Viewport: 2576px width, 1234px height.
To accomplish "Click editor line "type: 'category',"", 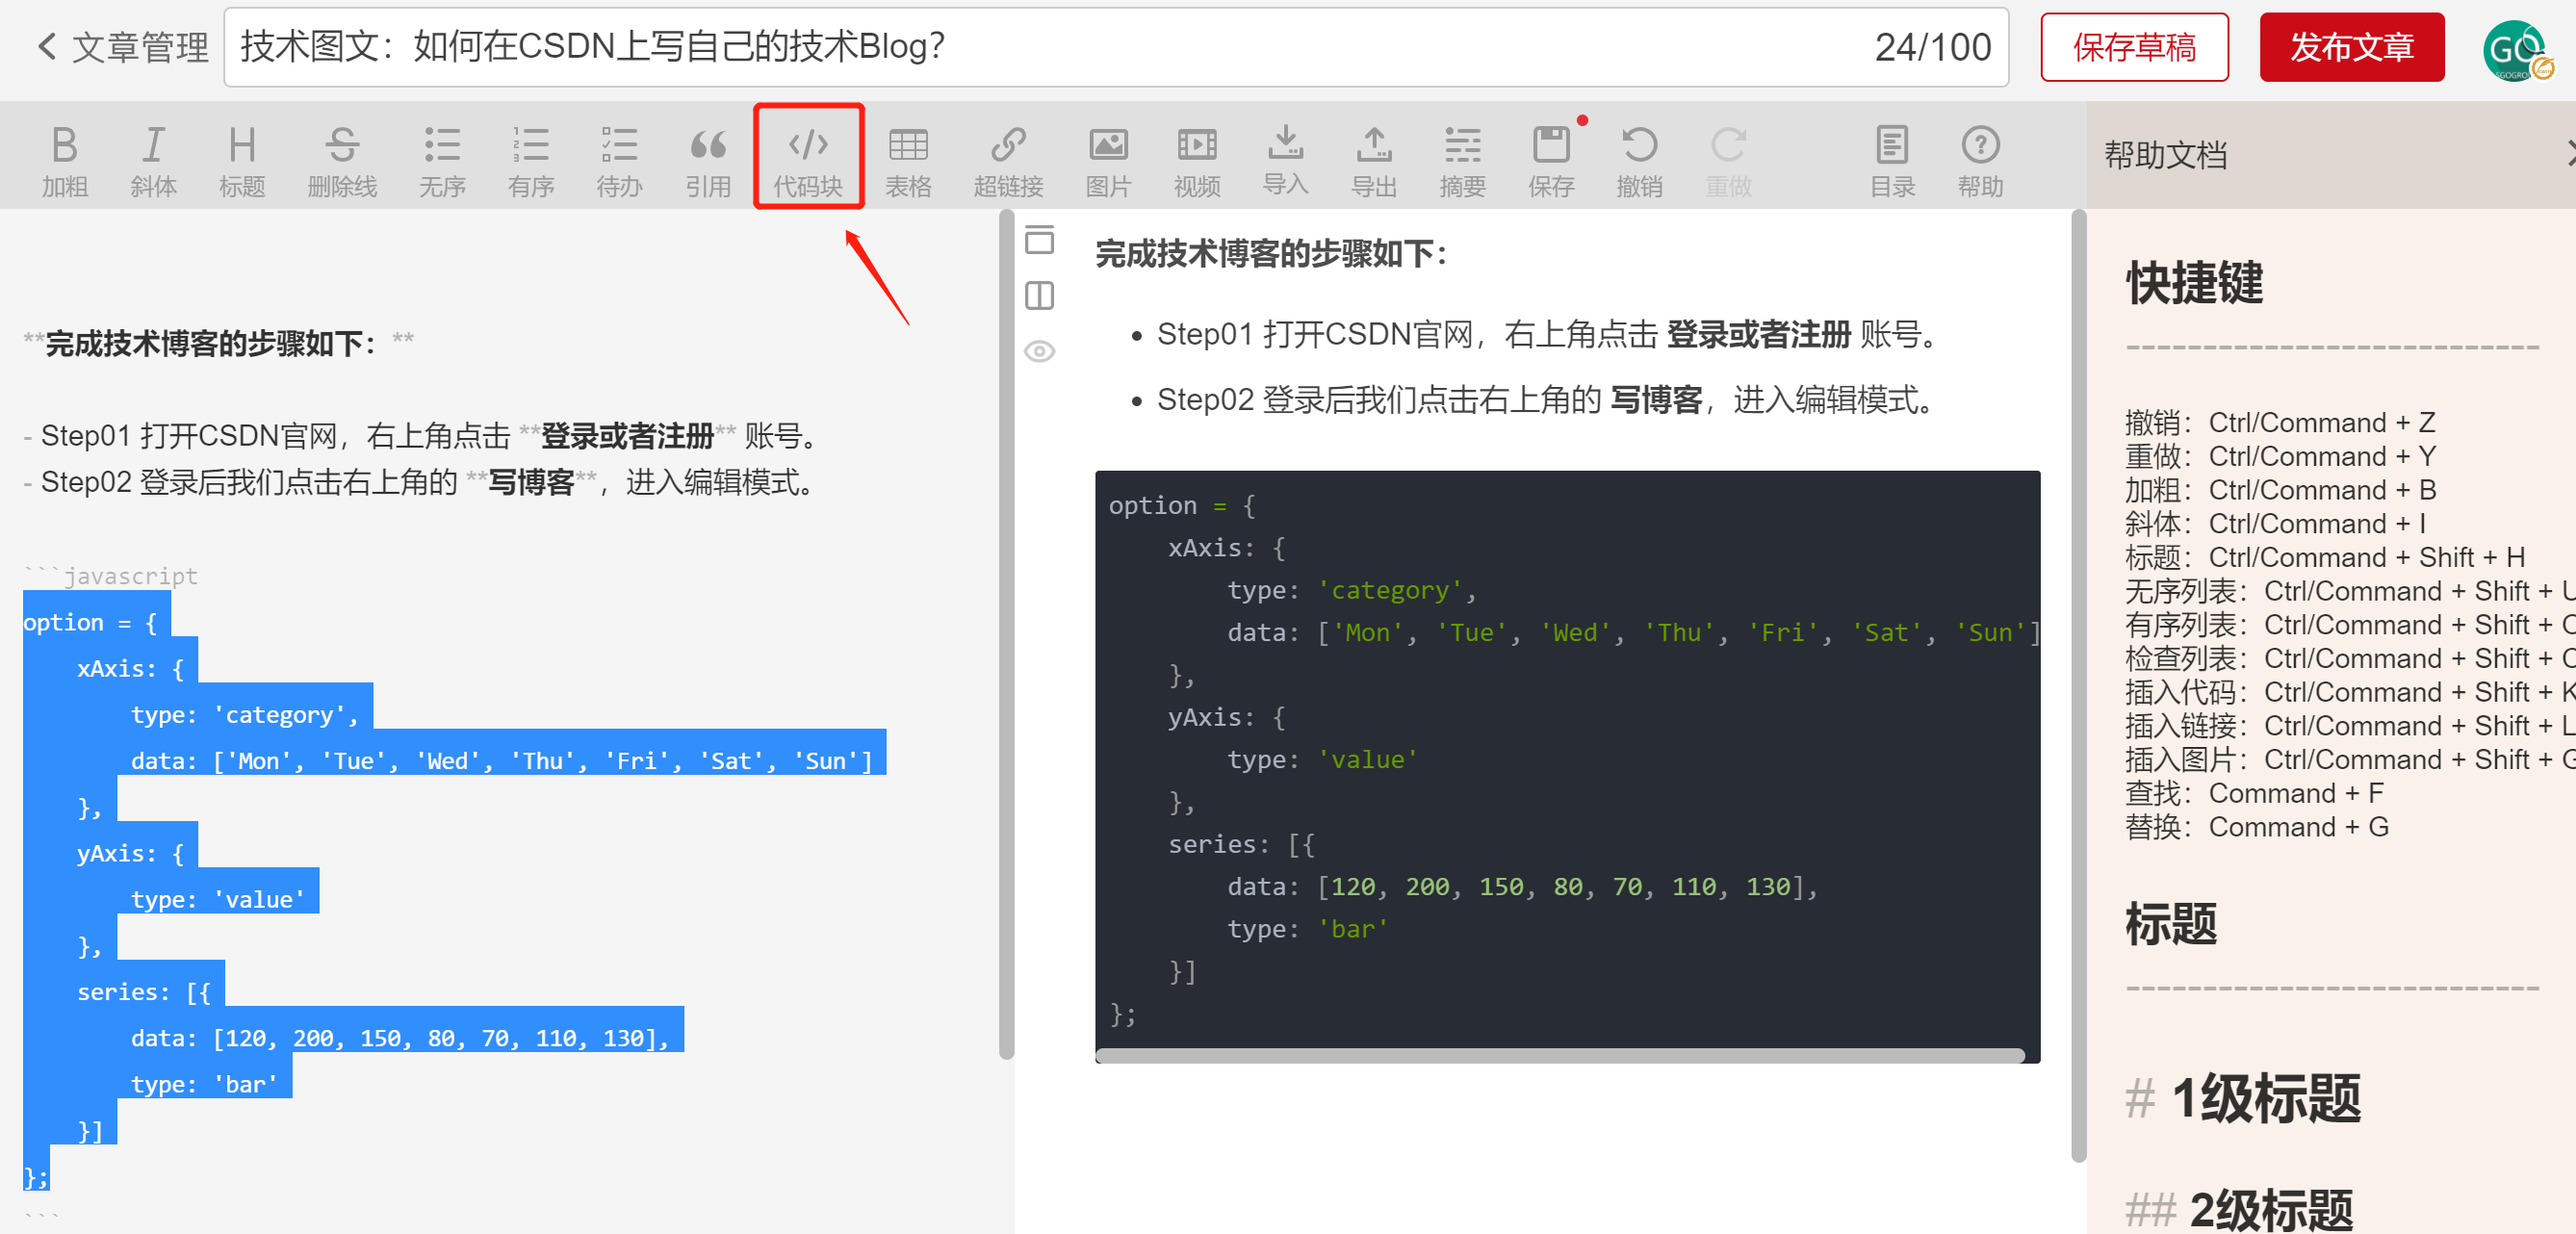I will click(x=244, y=714).
